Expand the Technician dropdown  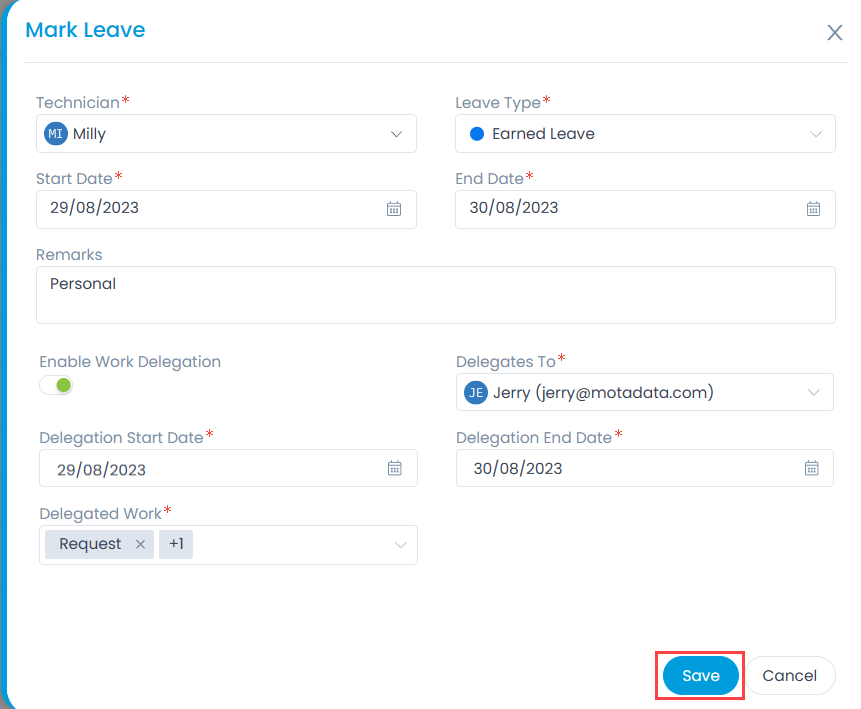point(396,134)
